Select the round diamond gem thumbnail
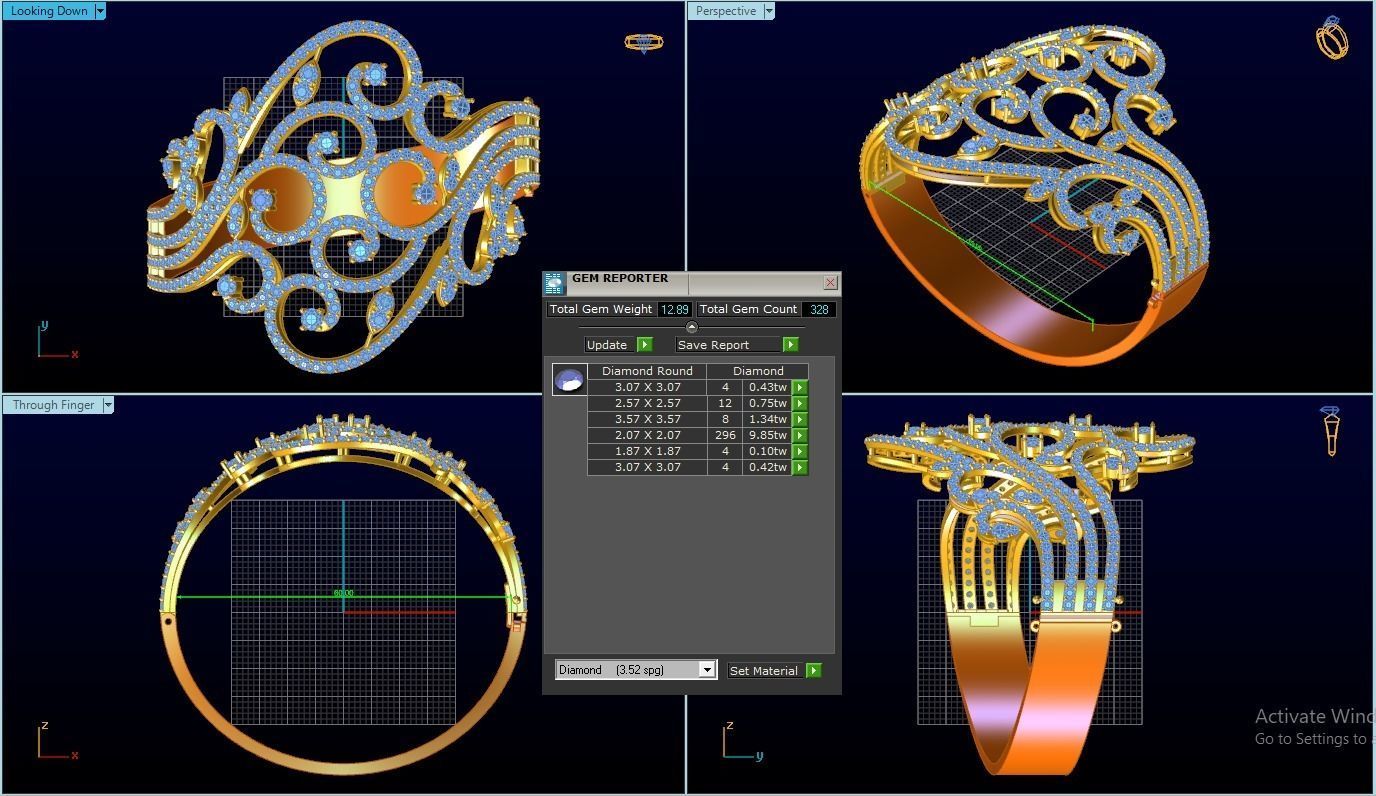The height and width of the screenshot is (796, 1376). pyautogui.click(x=569, y=380)
